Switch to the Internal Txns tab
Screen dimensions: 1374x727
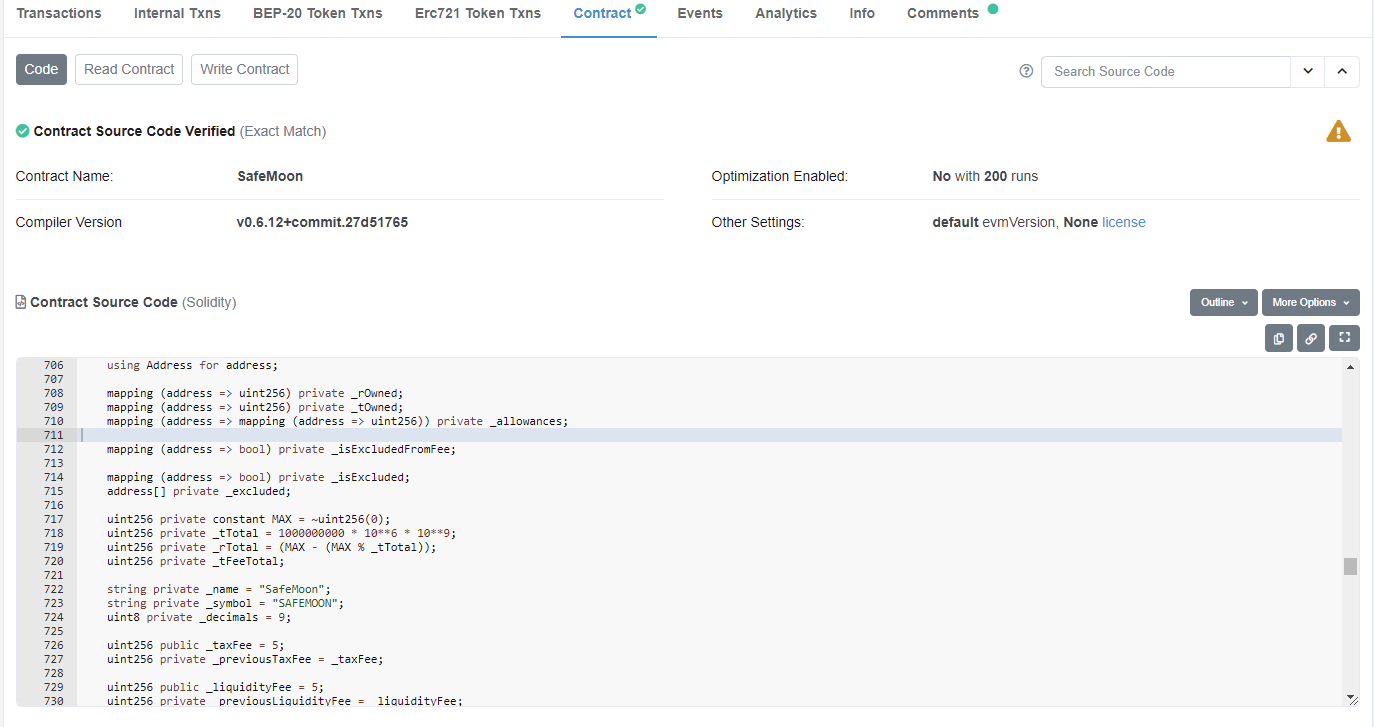click(x=177, y=13)
